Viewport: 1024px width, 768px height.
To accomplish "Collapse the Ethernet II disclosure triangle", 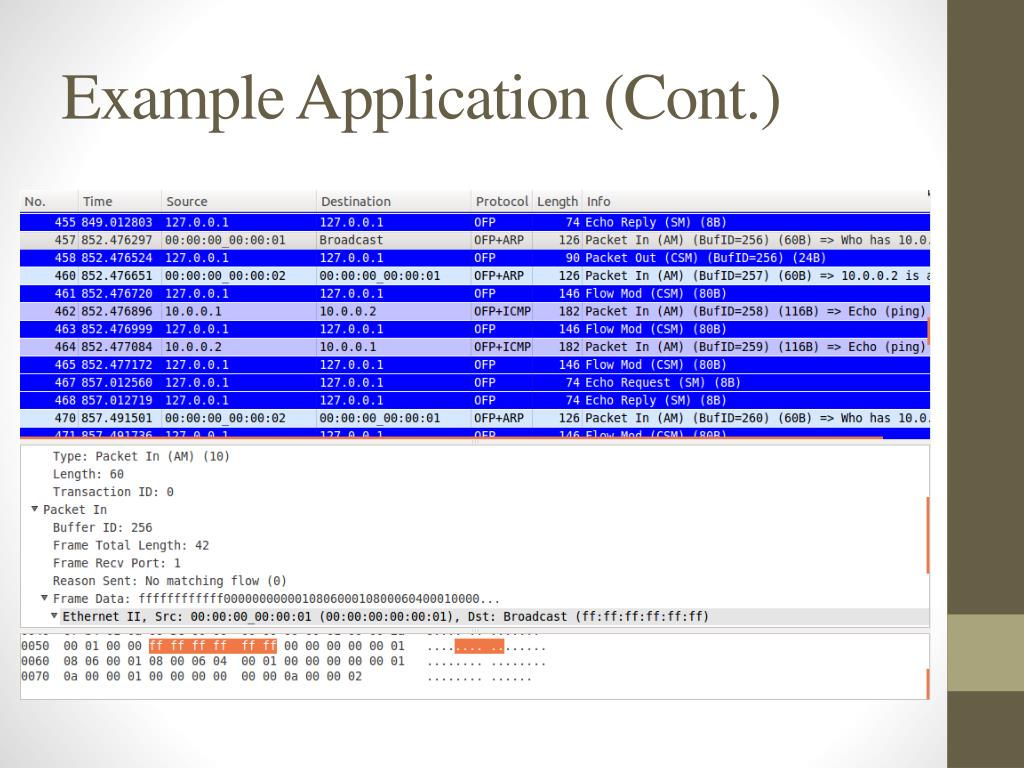I will [x=54, y=616].
